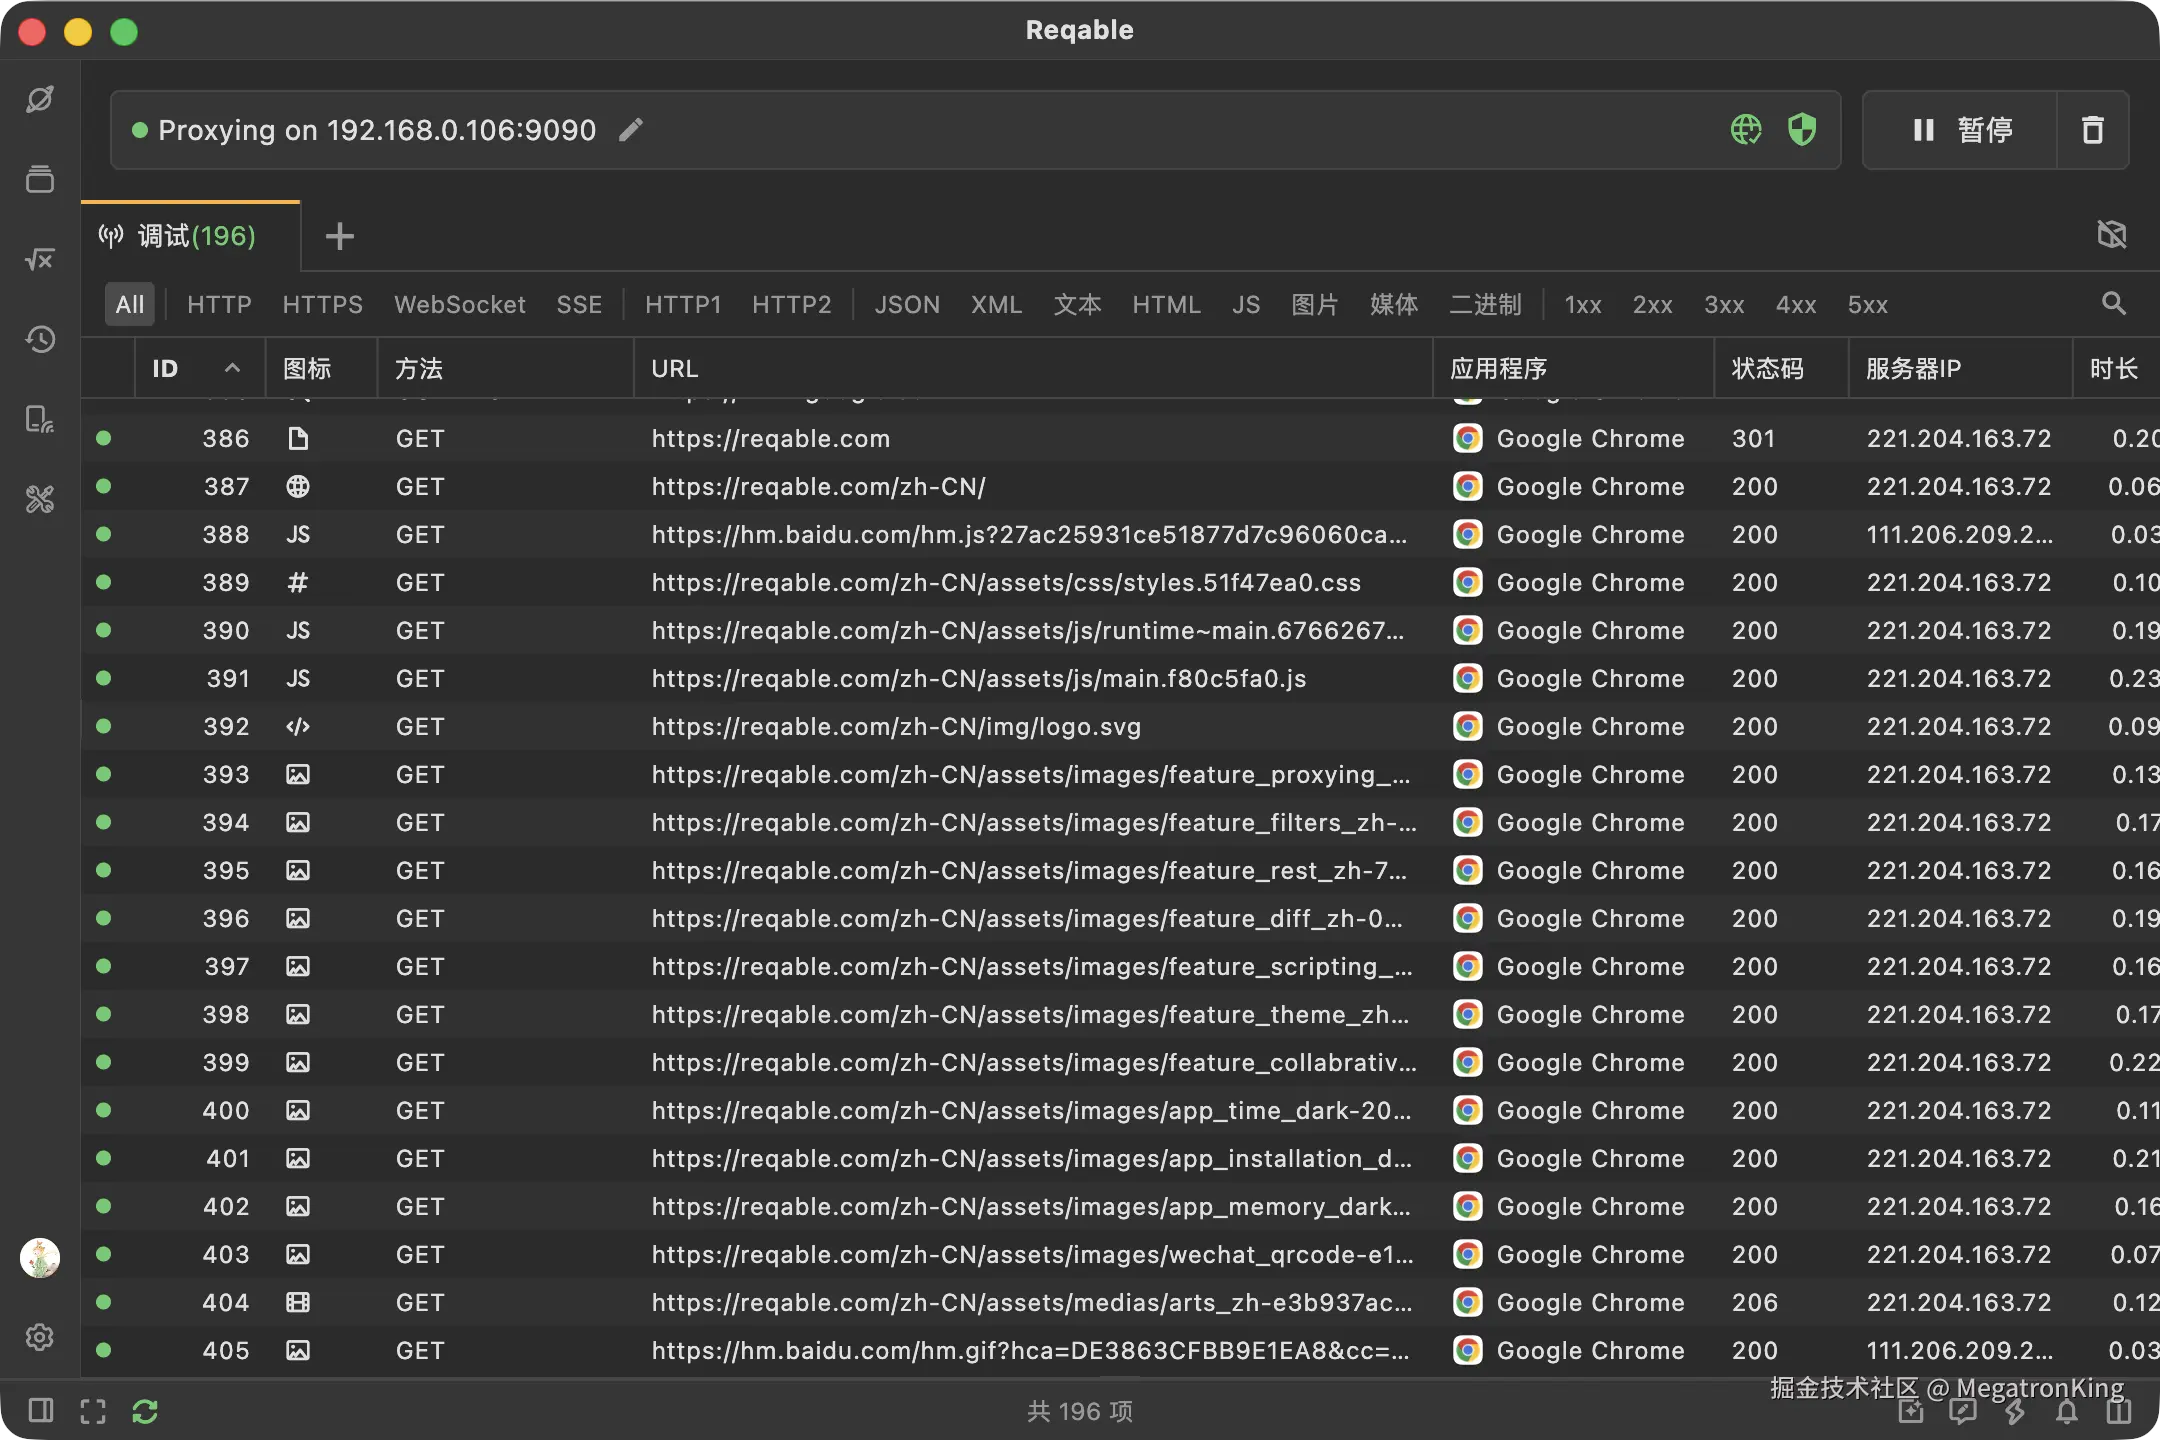2160x1440 pixels.
Task: Filter by 3xx status codes
Action: pos(1725,305)
